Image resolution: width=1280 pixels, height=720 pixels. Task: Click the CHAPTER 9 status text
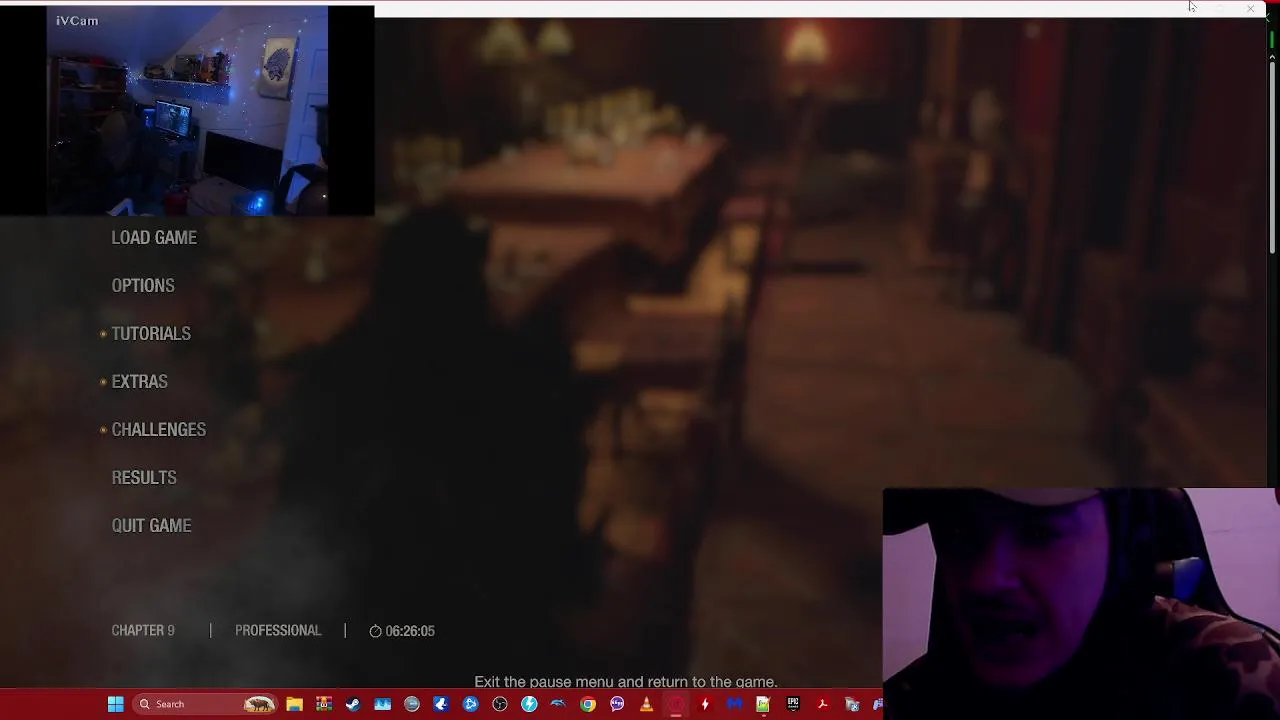tap(143, 631)
